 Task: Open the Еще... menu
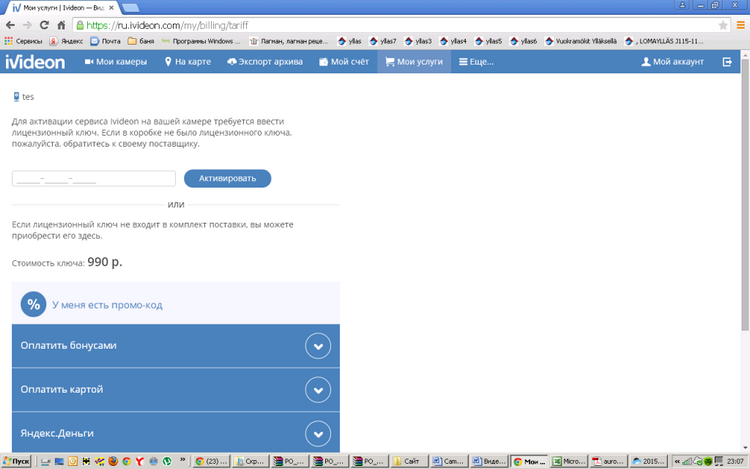(x=476, y=62)
